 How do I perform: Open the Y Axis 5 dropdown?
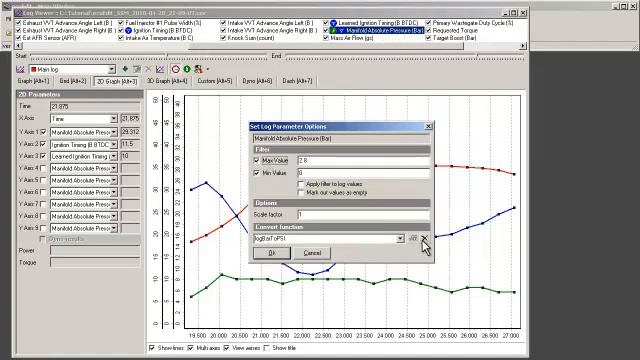(113, 180)
